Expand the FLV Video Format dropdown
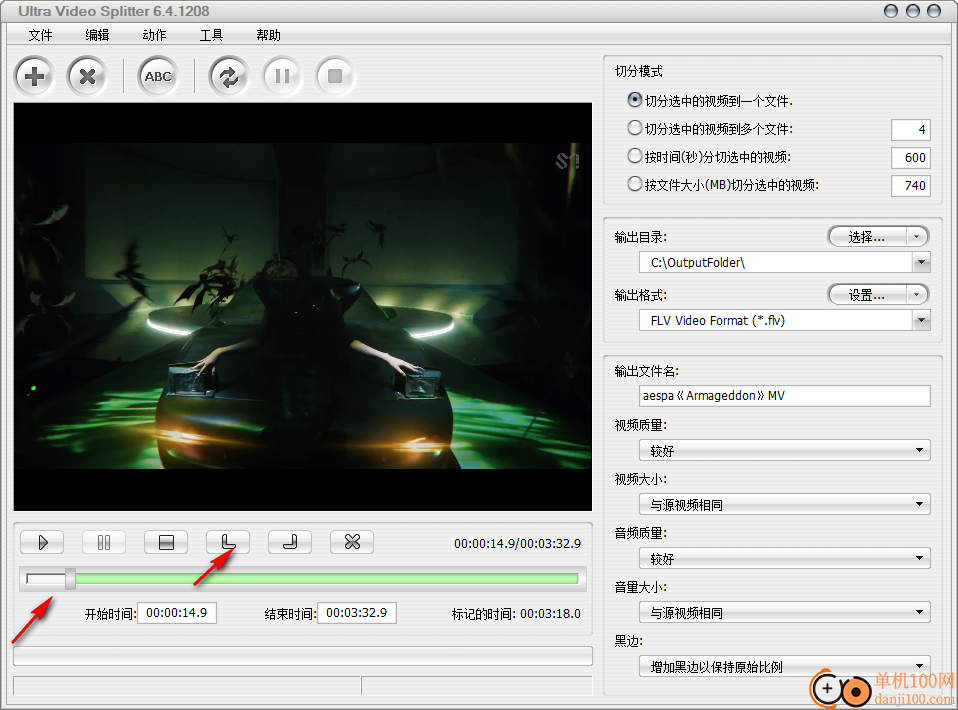The height and width of the screenshot is (710, 958). pyautogui.click(x=921, y=321)
